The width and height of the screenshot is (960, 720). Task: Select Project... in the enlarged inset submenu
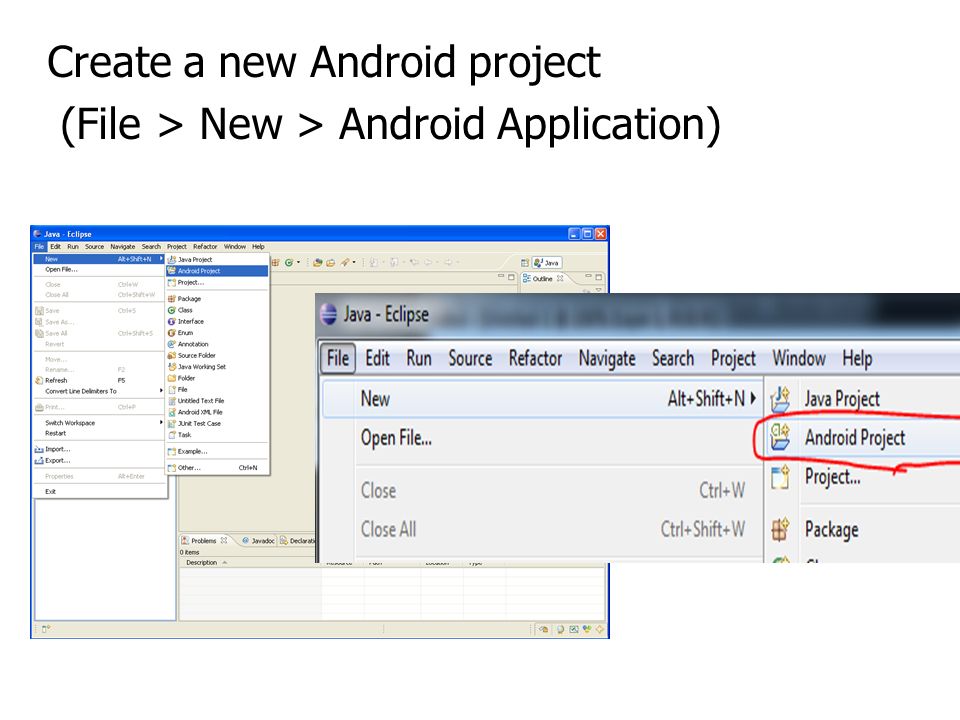click(863, 476)
